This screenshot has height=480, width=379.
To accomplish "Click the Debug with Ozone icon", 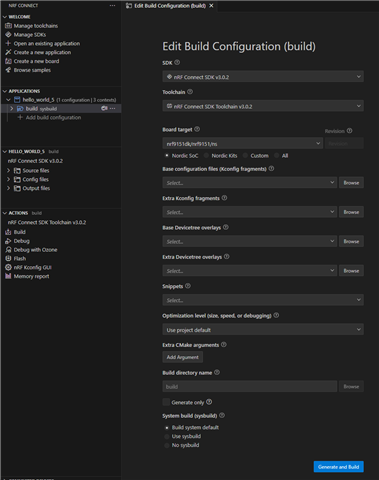I will click(8, 250).
